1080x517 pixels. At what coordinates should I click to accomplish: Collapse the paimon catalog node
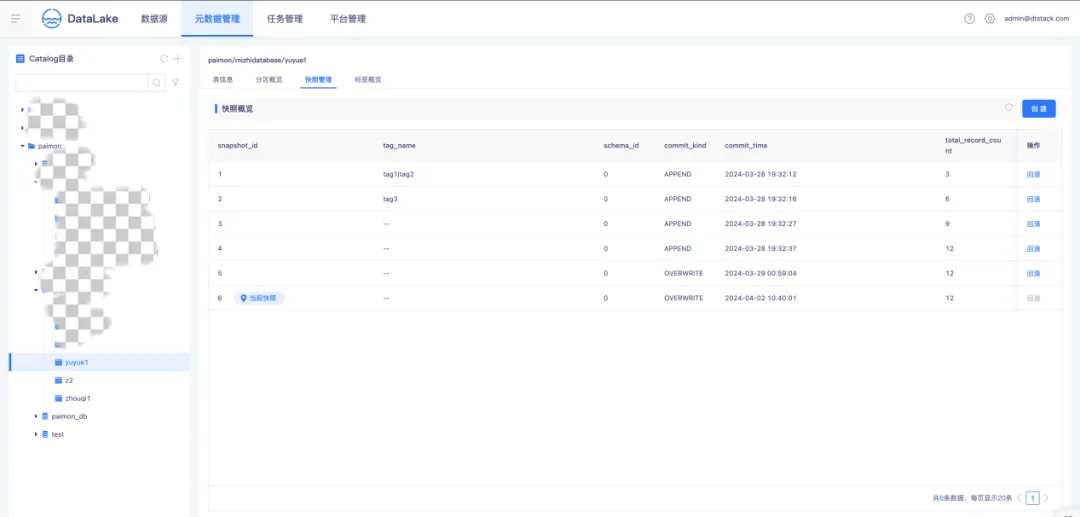click(22, 146)
